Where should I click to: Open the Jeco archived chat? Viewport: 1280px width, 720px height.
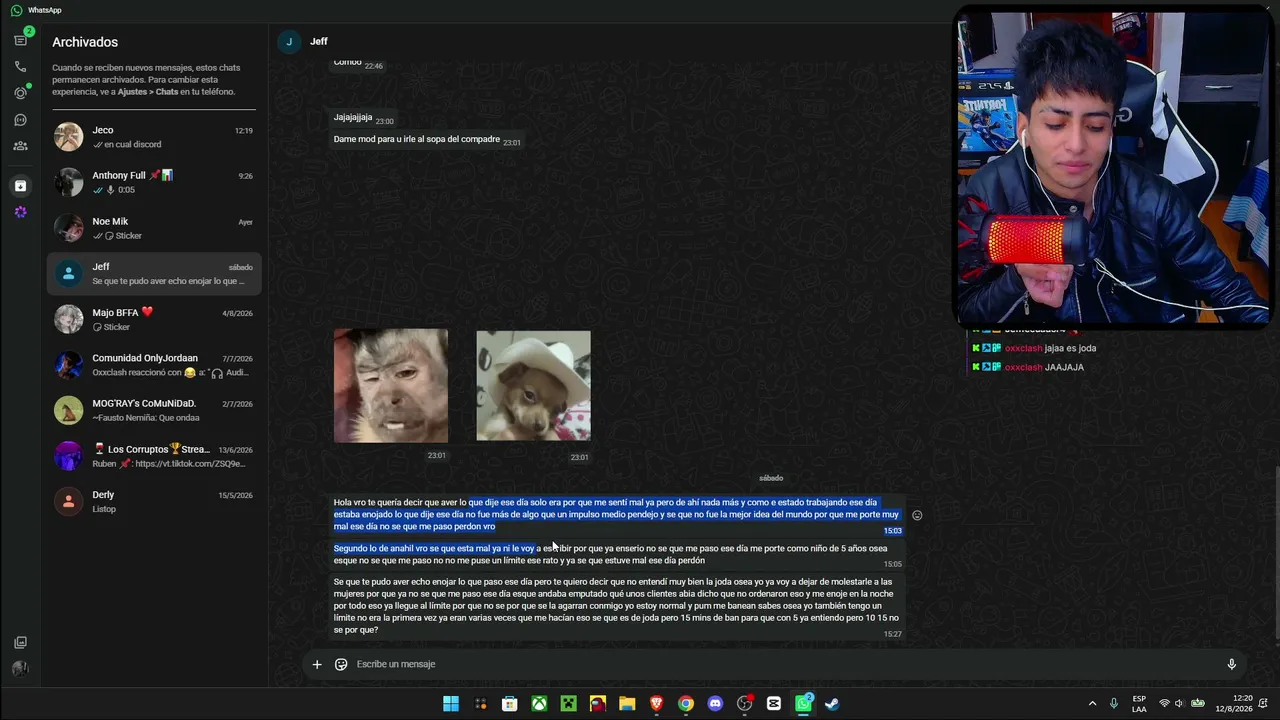pyautogui.click(x=154, y=137)
